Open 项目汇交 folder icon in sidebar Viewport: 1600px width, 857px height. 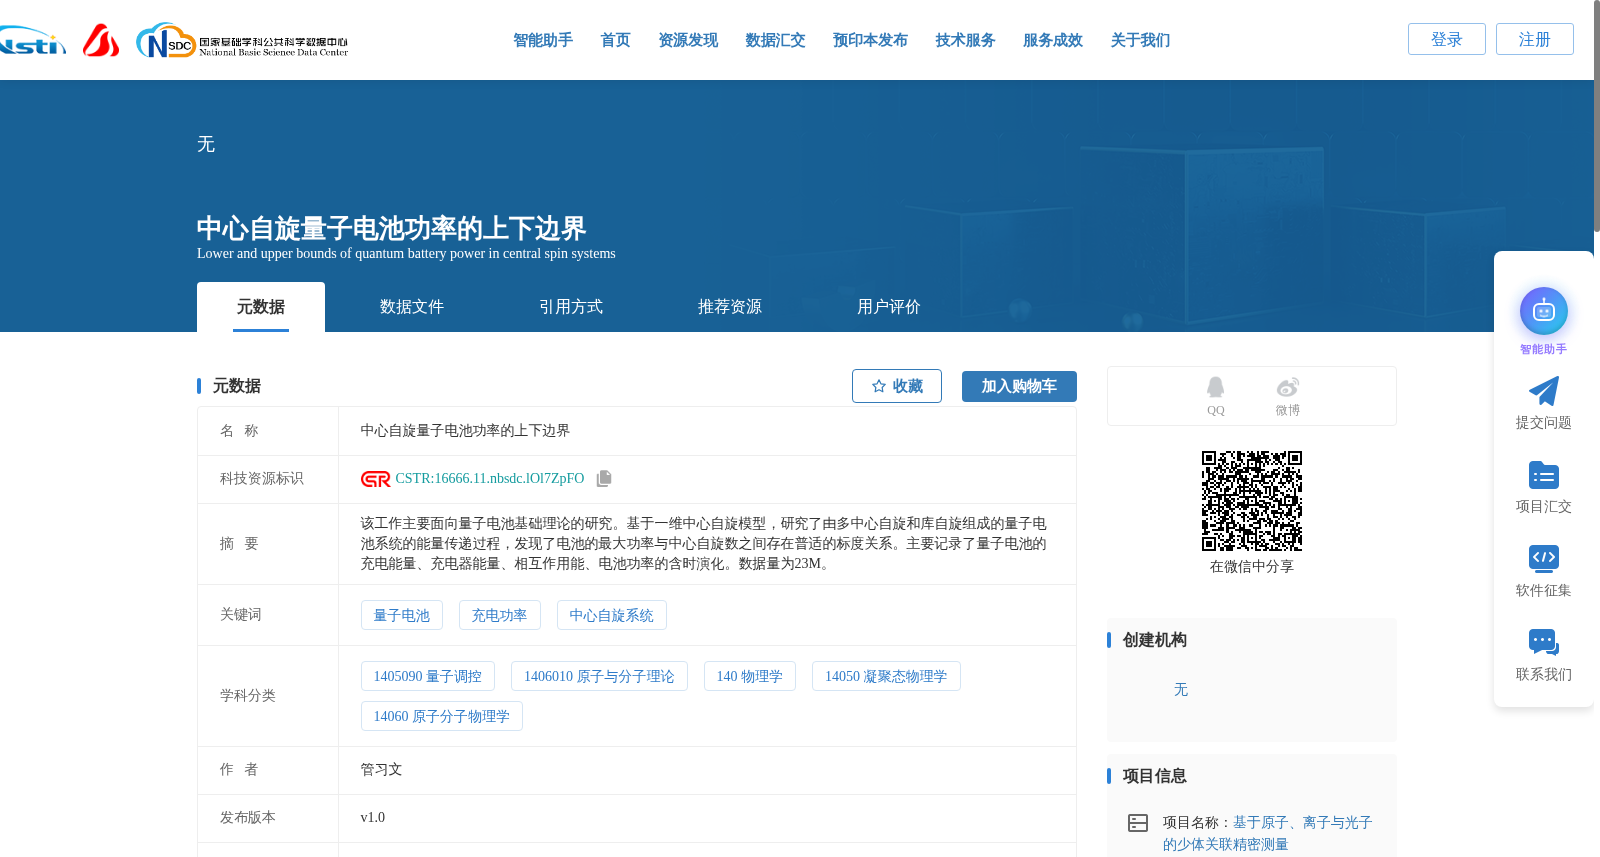[x=1544, y=475]
